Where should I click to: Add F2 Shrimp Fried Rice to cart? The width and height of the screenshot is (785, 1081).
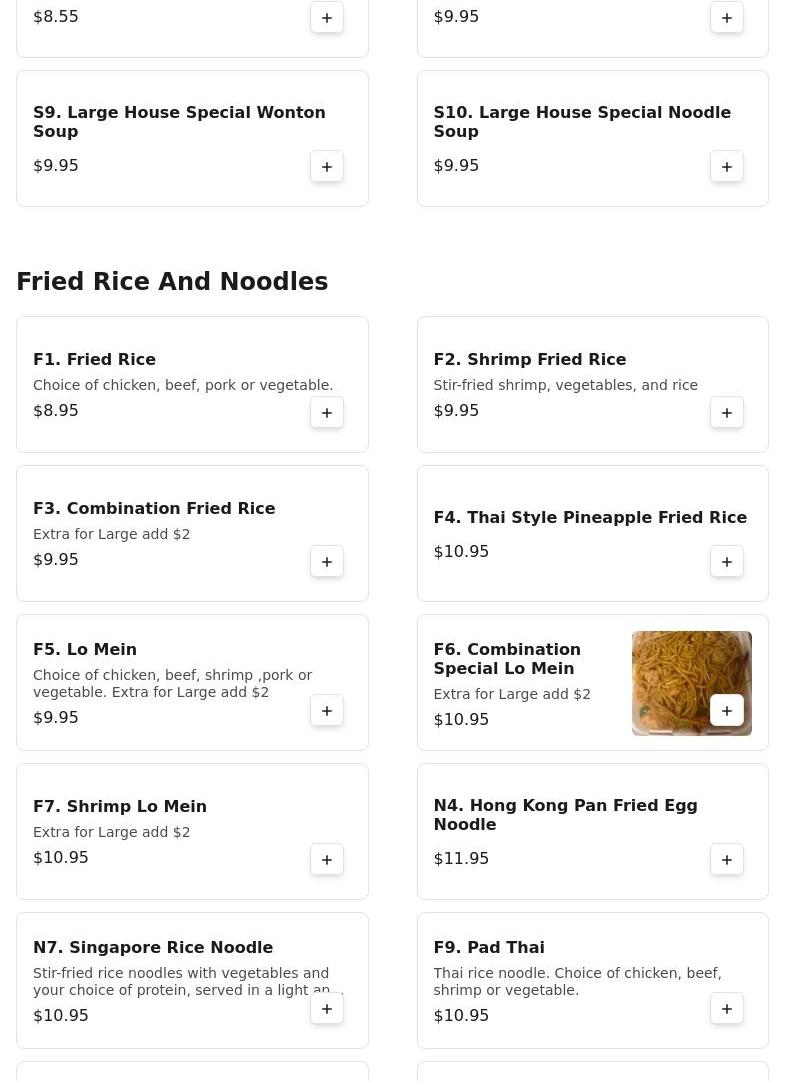(727, 413)
